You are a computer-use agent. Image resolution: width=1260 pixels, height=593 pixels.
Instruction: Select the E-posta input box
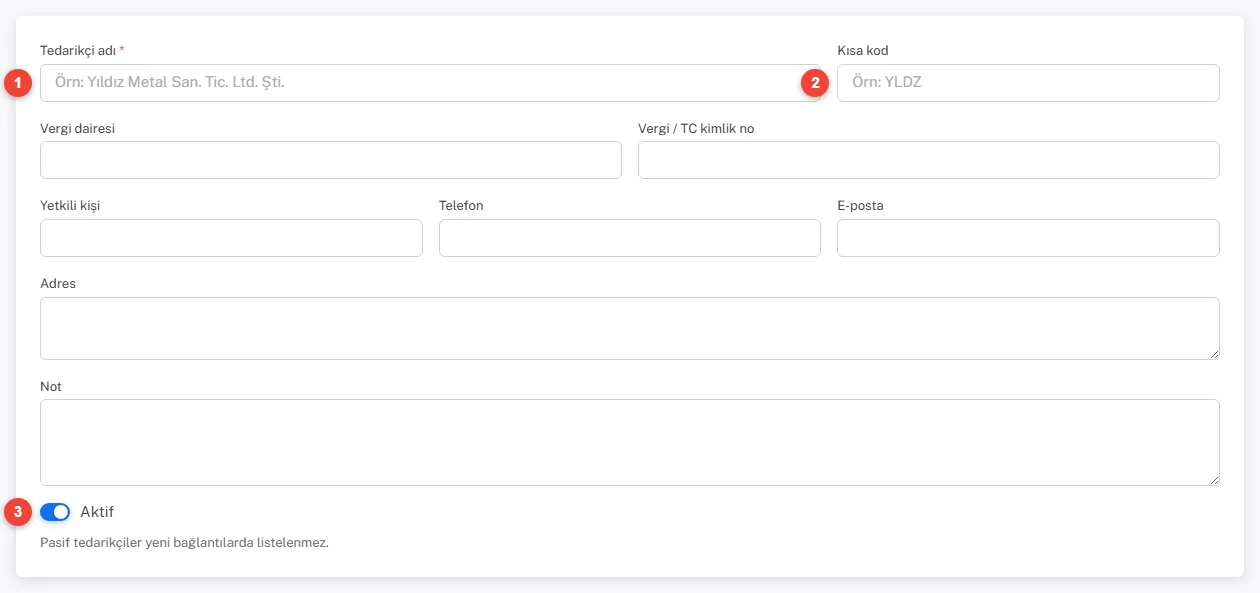point(1028,238)
